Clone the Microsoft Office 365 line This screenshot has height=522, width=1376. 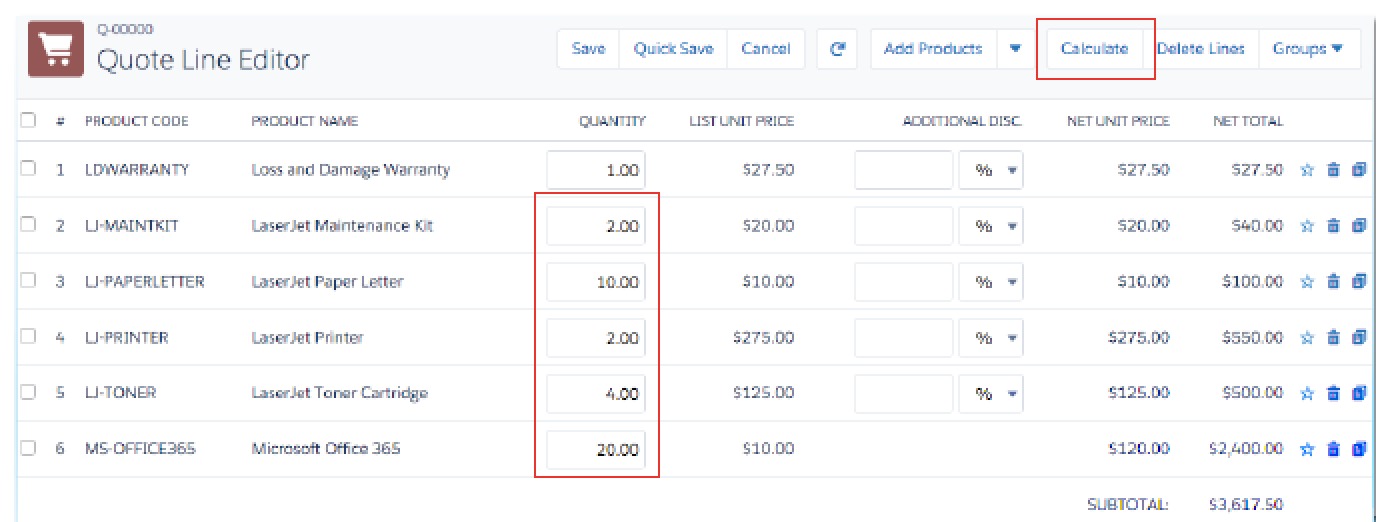tap(1358, 450)
